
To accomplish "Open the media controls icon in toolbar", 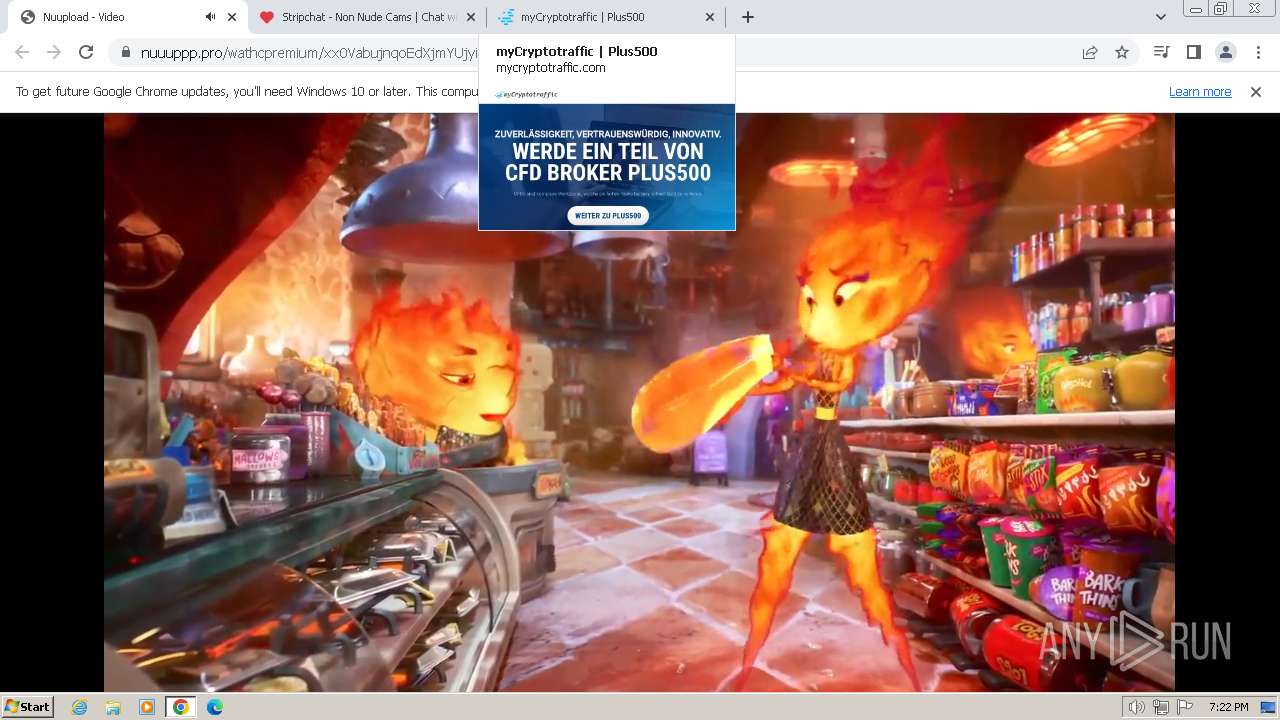I will pyautogui.click(x=1161, y=52).
